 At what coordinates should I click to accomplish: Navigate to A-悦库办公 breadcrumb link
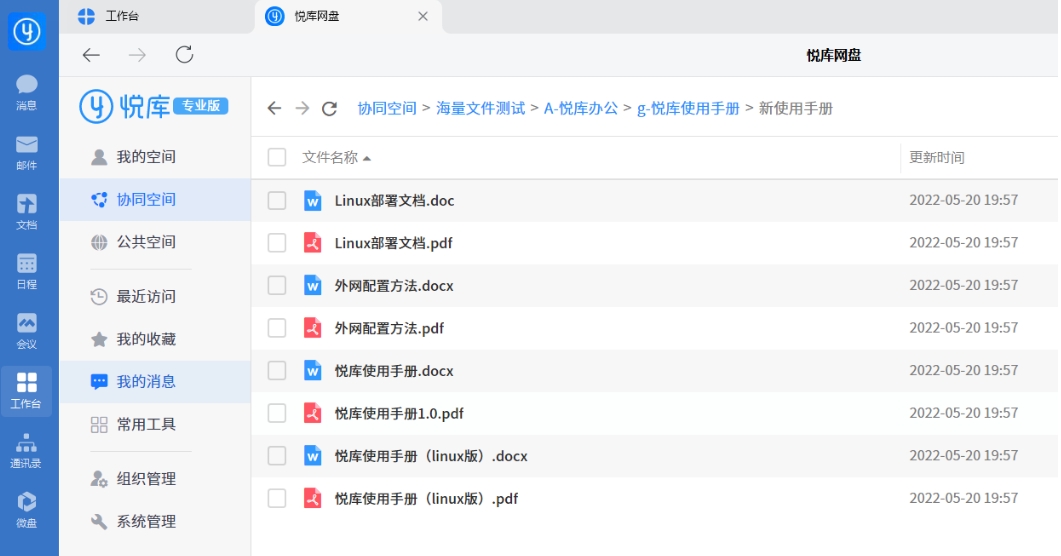(580, 108)
